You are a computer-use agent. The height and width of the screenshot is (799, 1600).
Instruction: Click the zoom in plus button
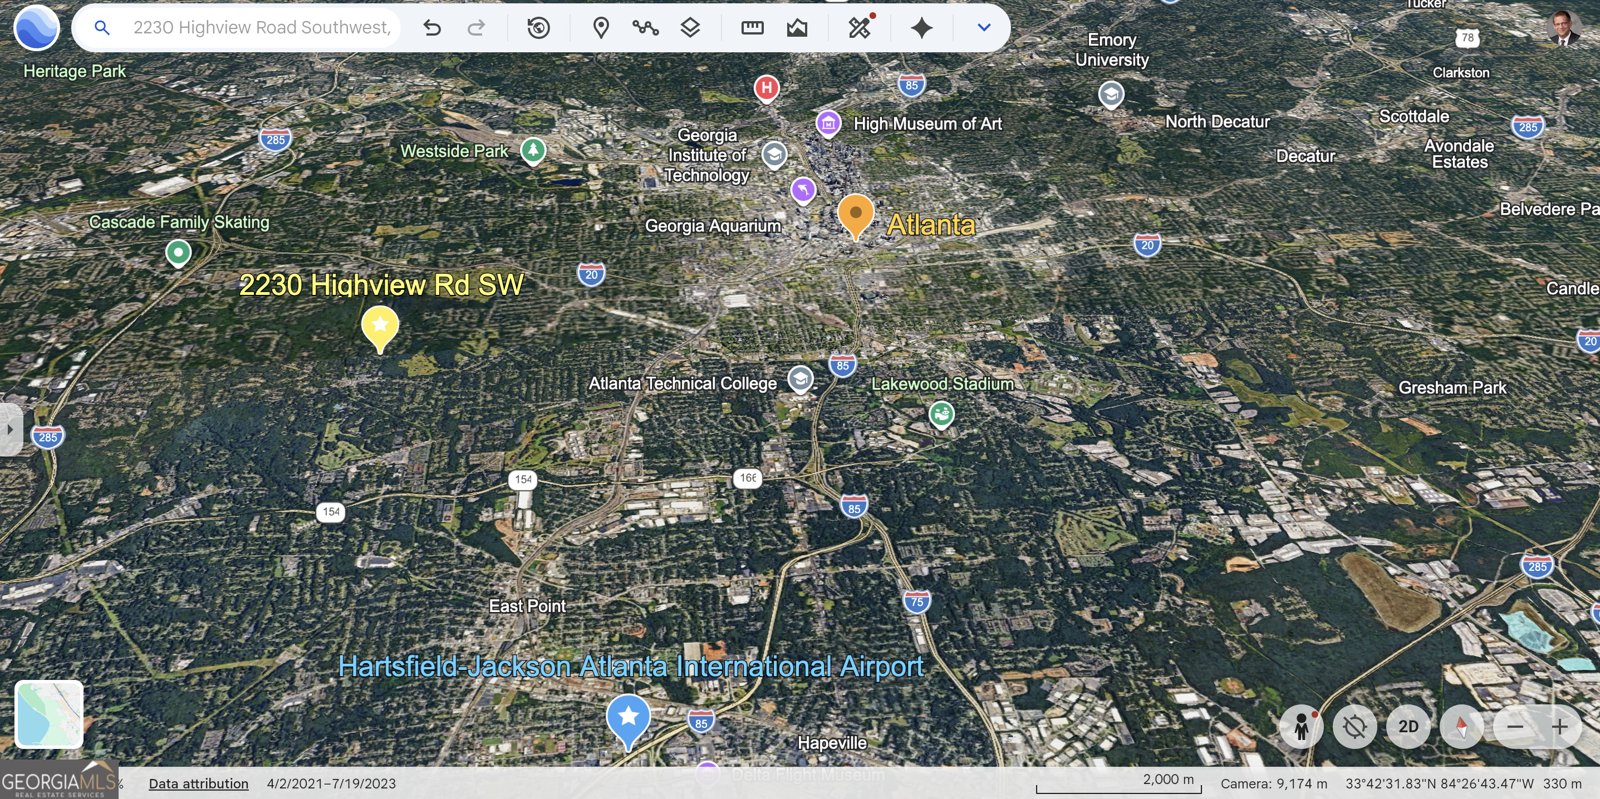pyautogui.click(x=1559, y=727)
